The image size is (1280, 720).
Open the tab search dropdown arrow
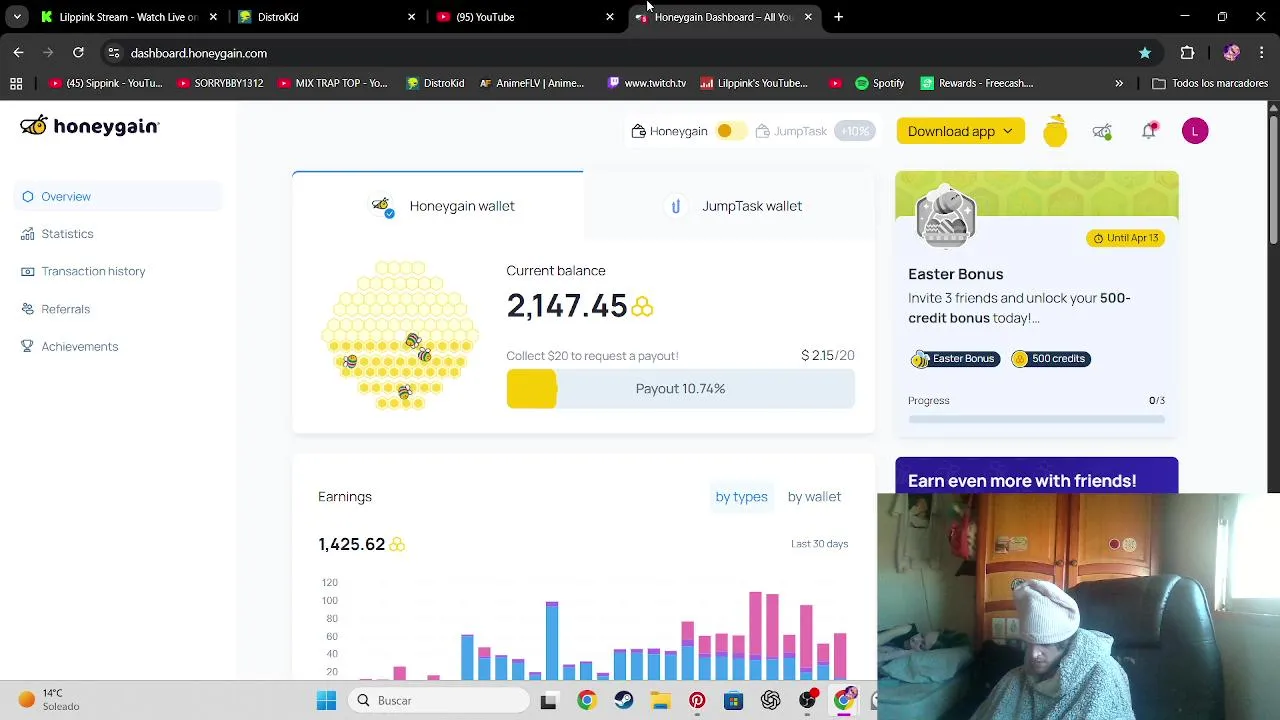click(17, 17)
